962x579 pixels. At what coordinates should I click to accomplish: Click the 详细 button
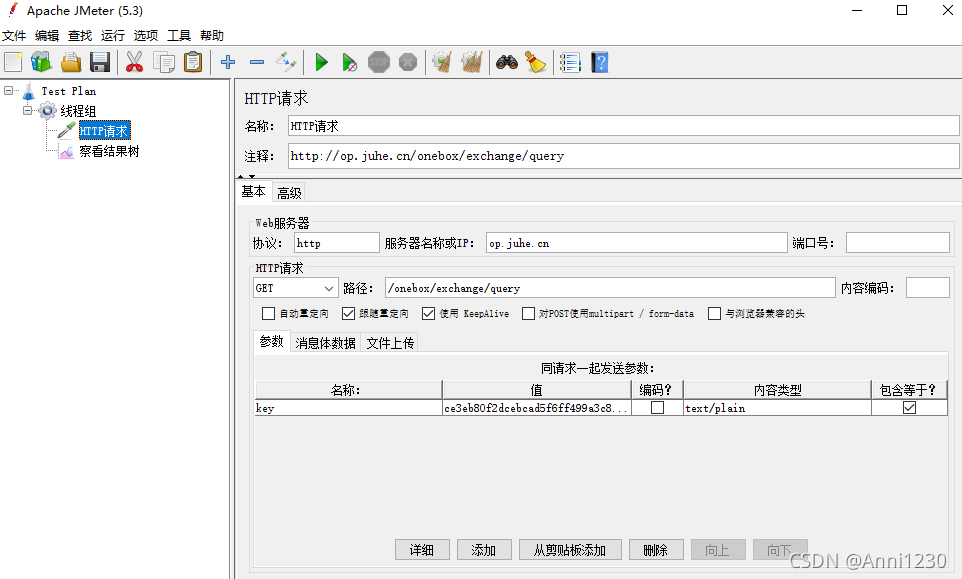422,550
